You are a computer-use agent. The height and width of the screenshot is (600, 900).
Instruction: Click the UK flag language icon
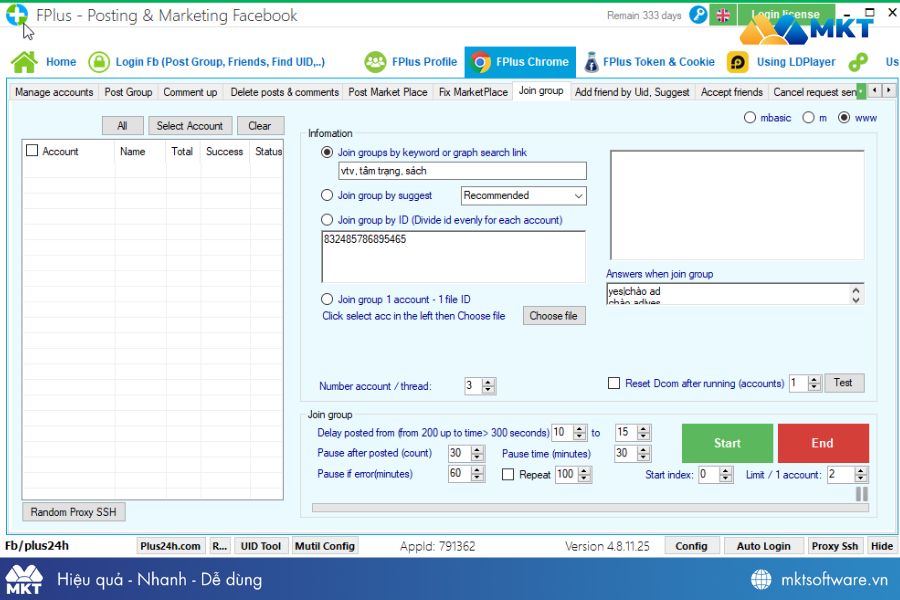coord(723,16)
